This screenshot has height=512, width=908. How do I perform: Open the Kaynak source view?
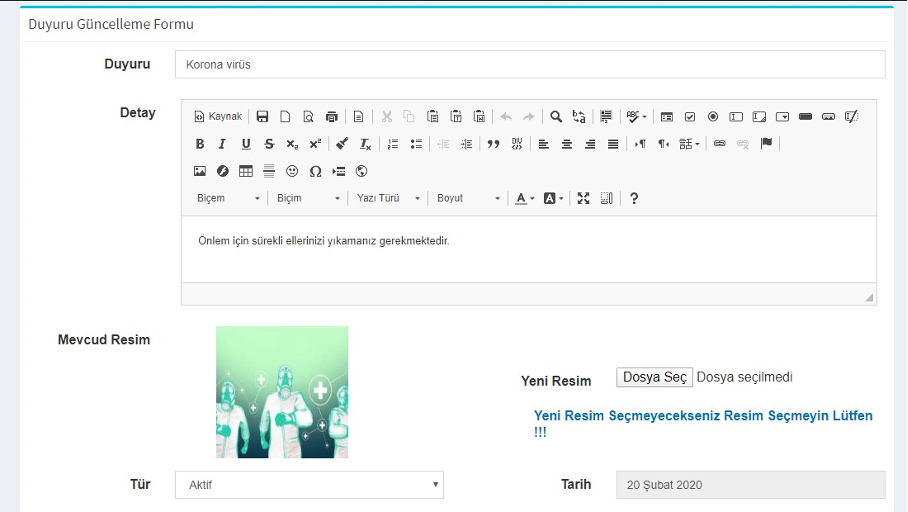click(x=218, y=116)
